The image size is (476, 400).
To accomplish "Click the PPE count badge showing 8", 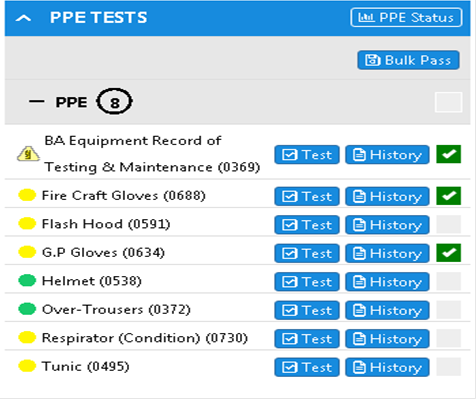I will pyautogui.click(x=114, y=101).
